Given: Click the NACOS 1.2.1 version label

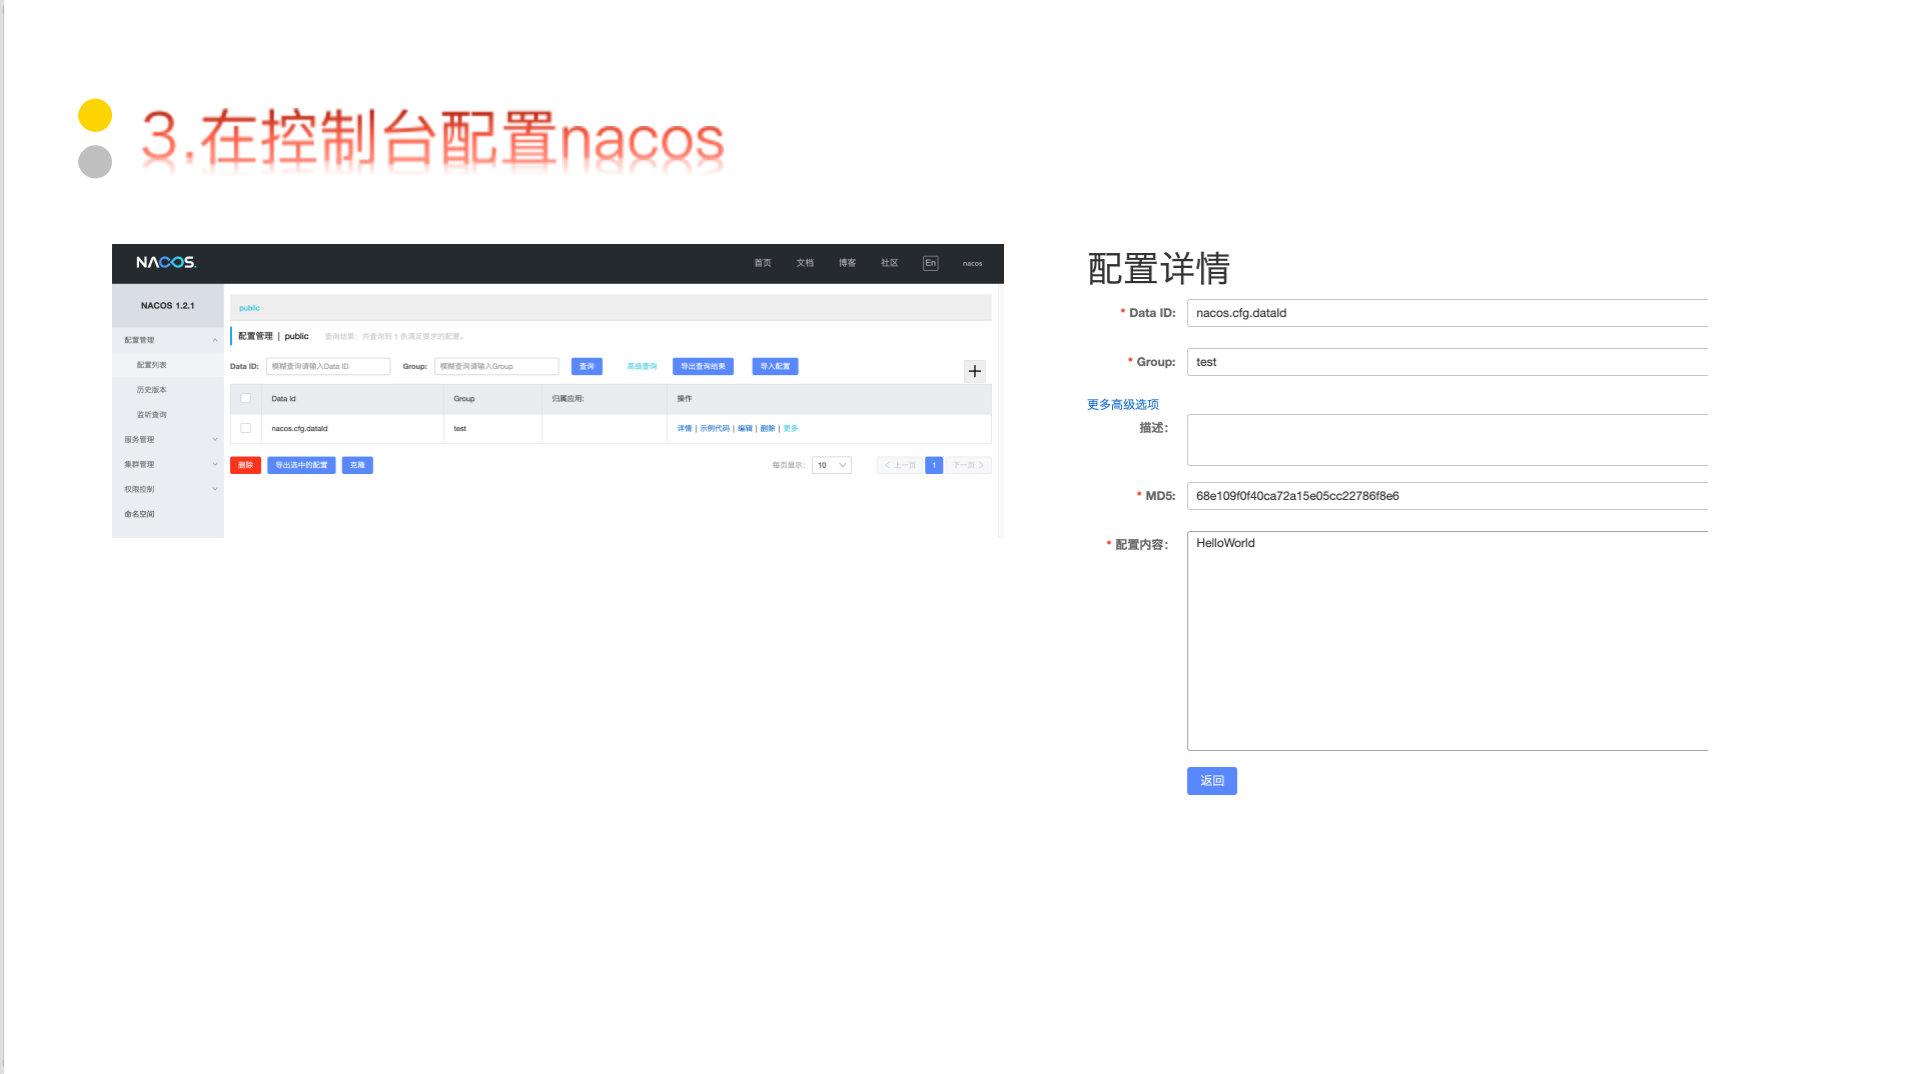Looking at the screenshot, I should [x=168, y=306].
